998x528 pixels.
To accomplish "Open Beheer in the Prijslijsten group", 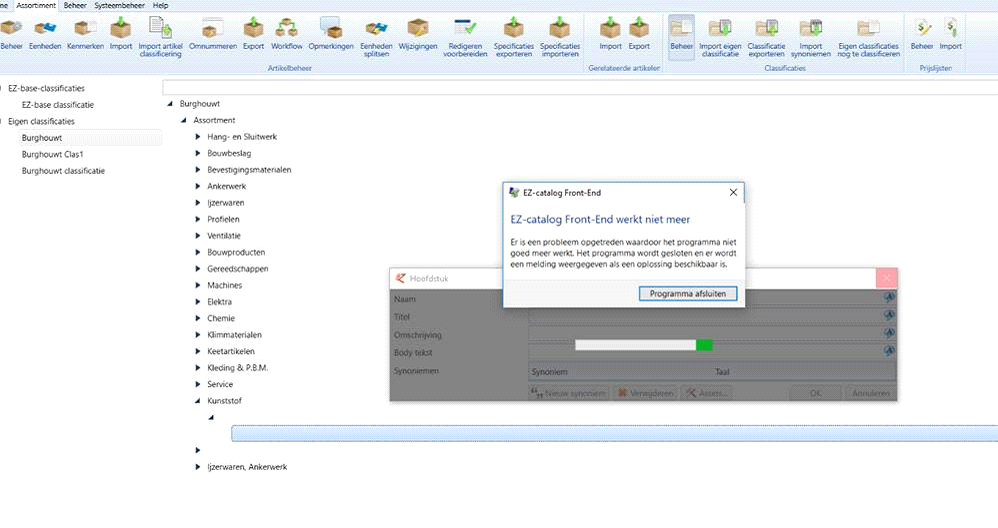I will coord(922,35).
